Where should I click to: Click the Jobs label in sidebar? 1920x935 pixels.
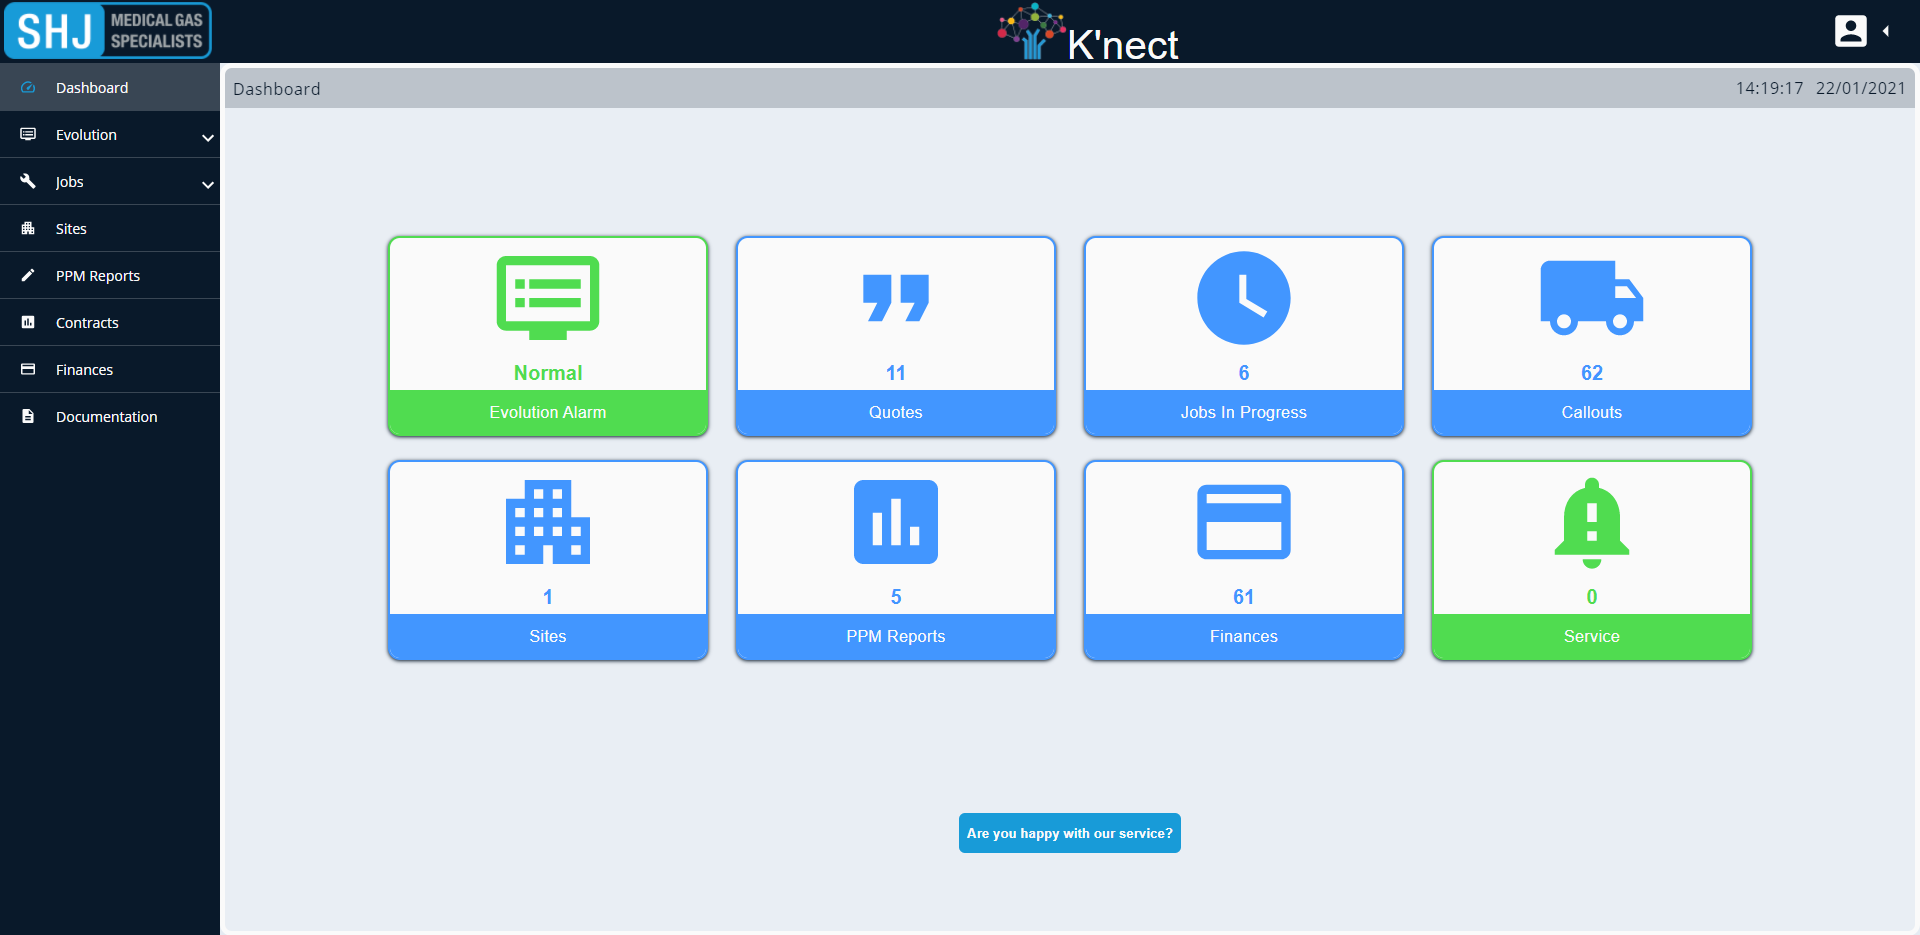tap(69, 182)
